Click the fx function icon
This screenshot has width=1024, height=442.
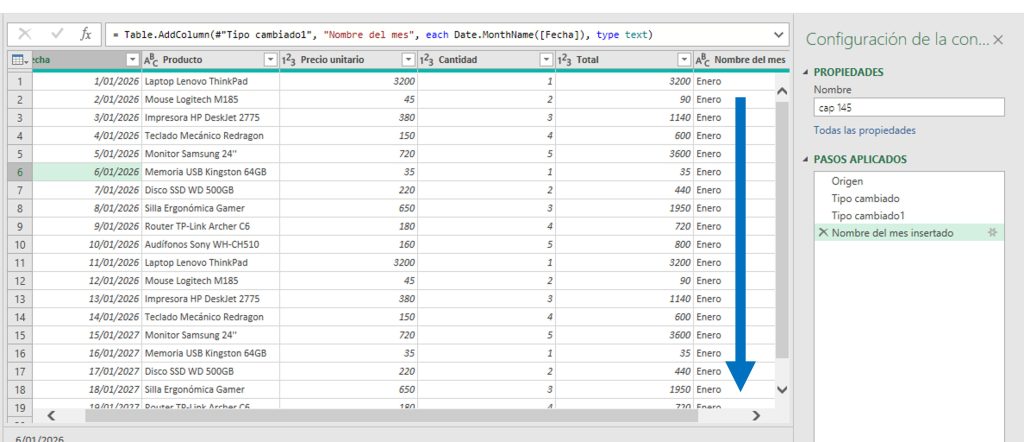click(x=86, y=34)
